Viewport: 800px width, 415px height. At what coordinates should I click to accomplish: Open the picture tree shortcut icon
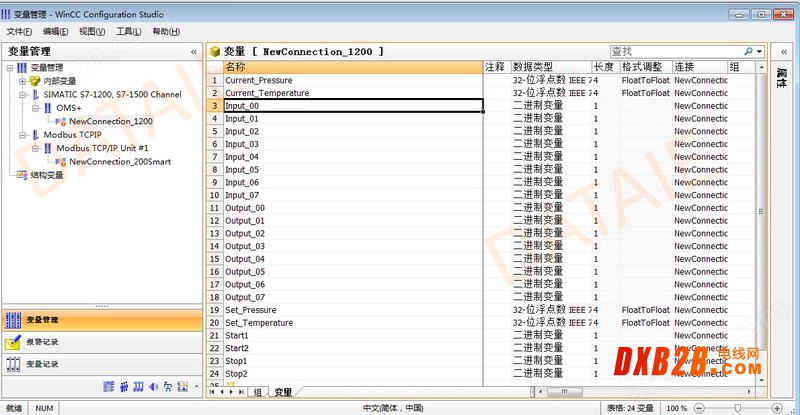click(168, 387)
